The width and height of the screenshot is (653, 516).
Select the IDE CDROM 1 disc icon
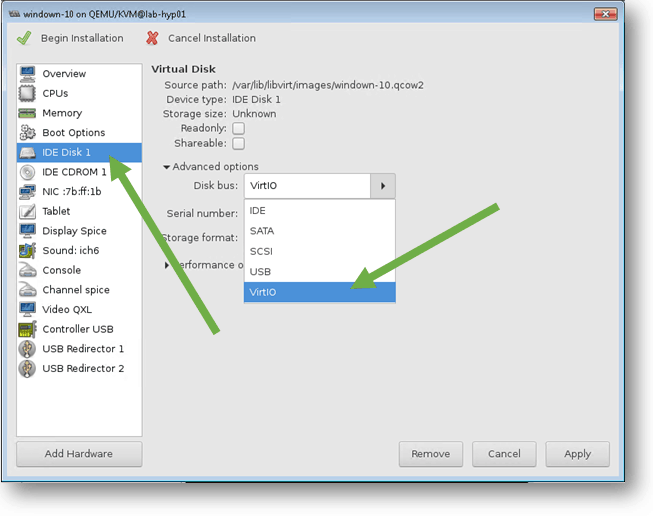point(27,172)
